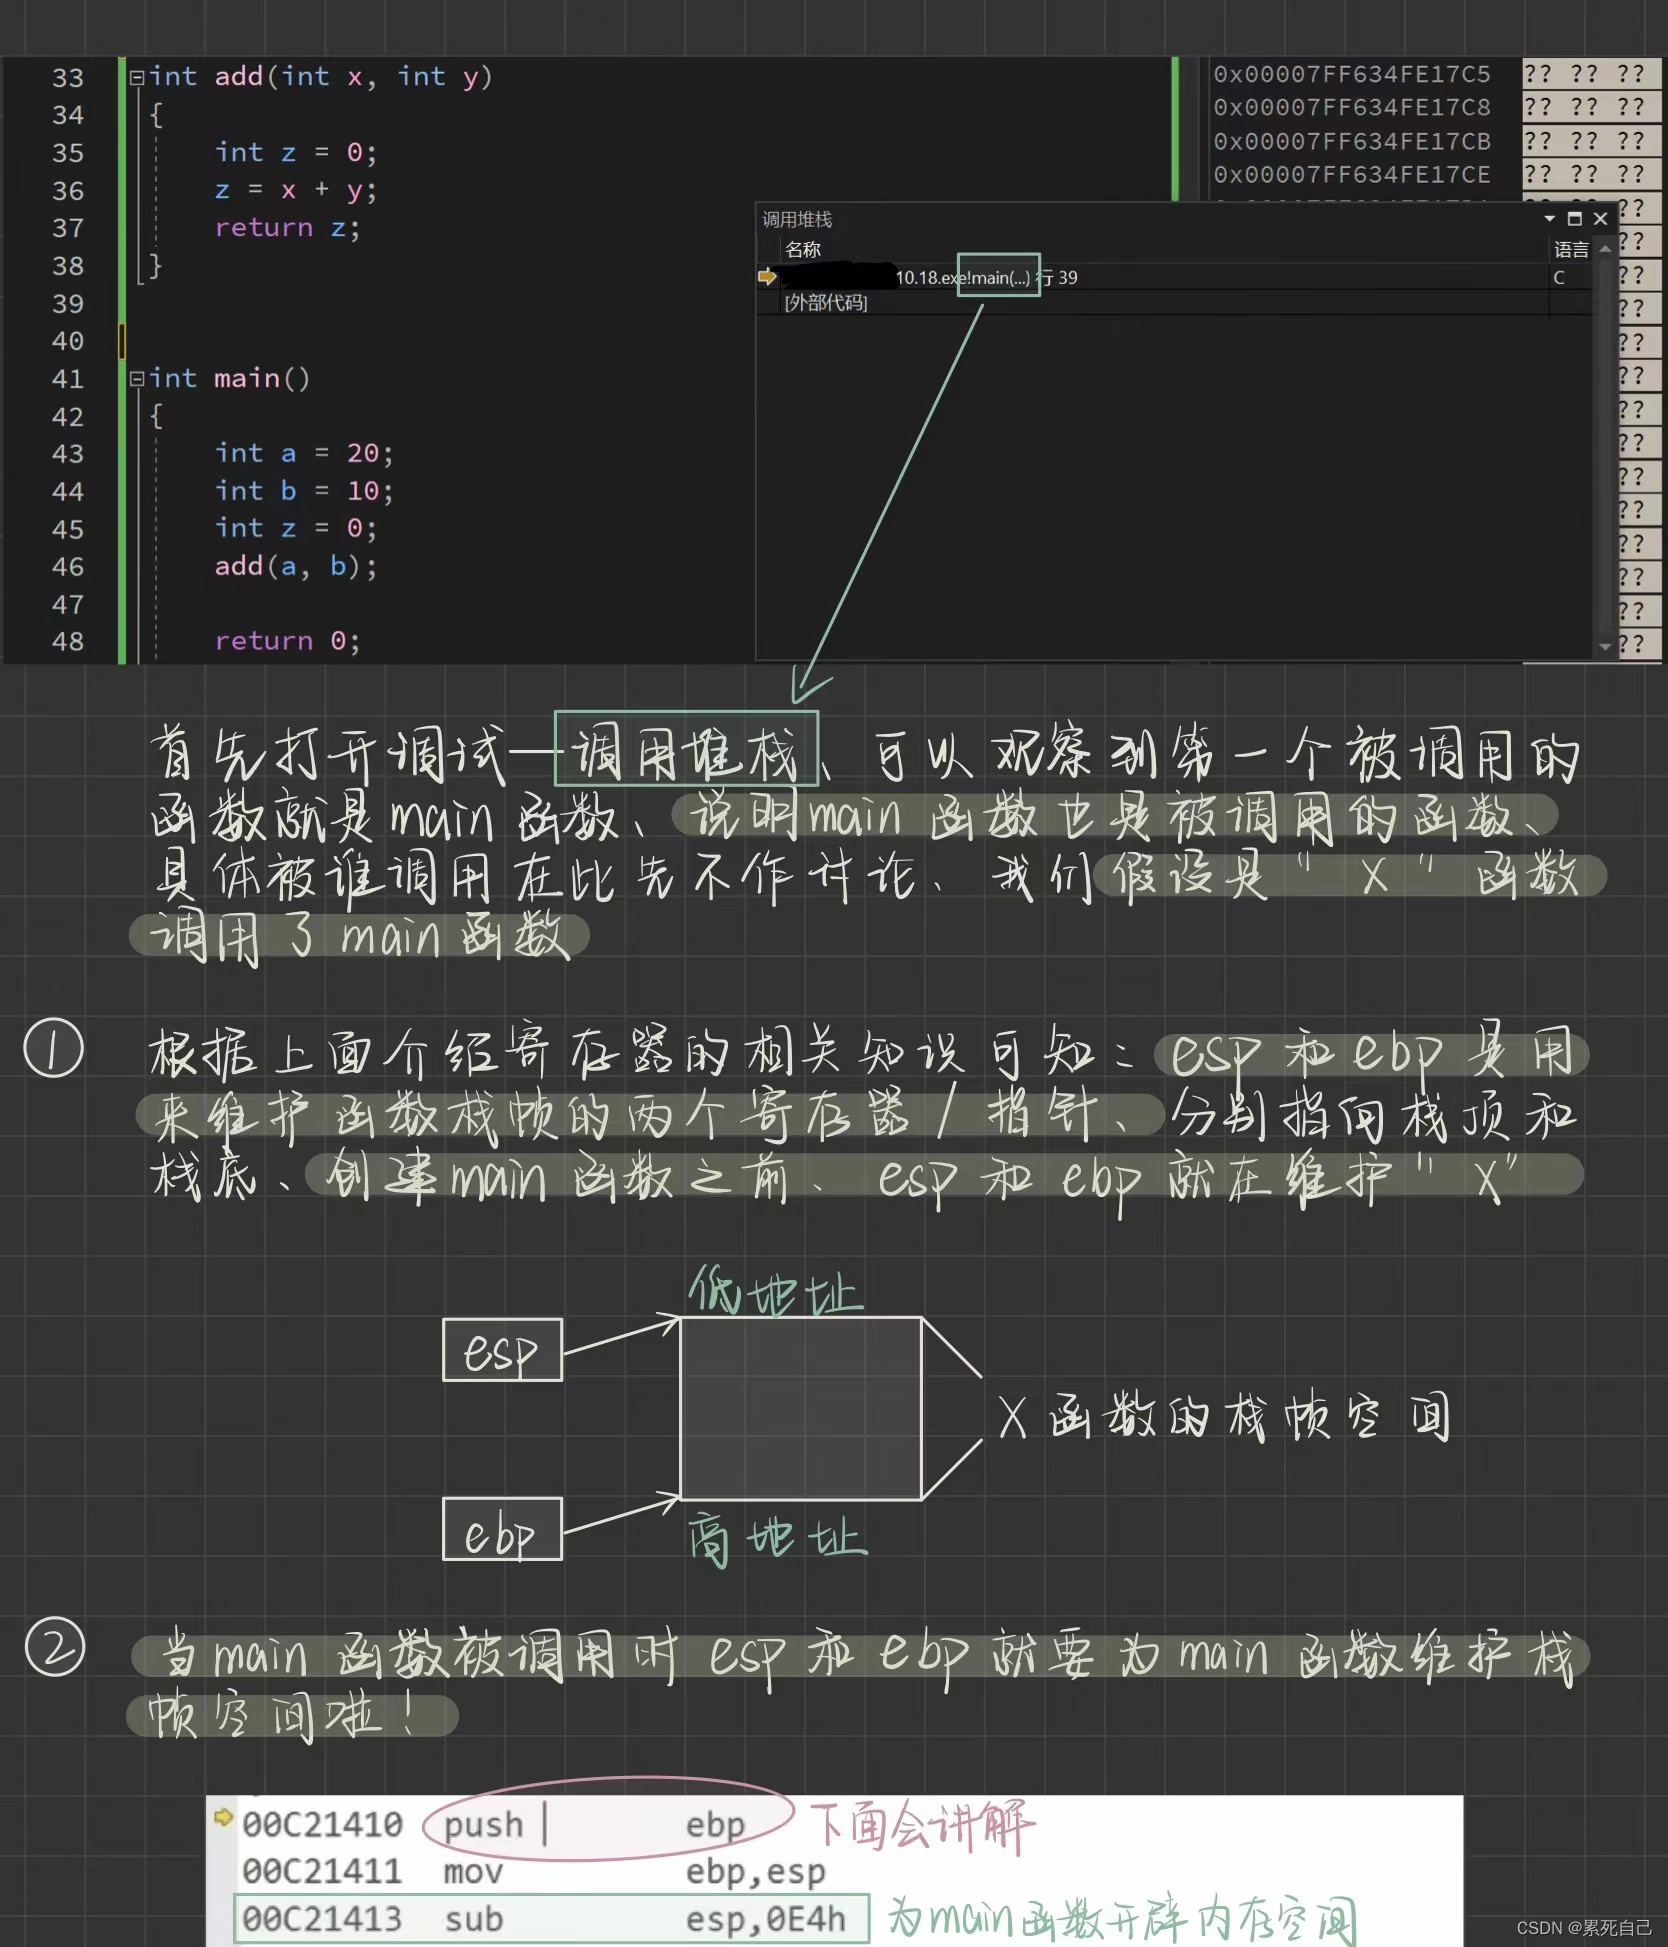The width and height of the screenshot is (1668, 1947).
Task: Click 'int b = 10;' on line 44
Action: (x=304, y=491)
